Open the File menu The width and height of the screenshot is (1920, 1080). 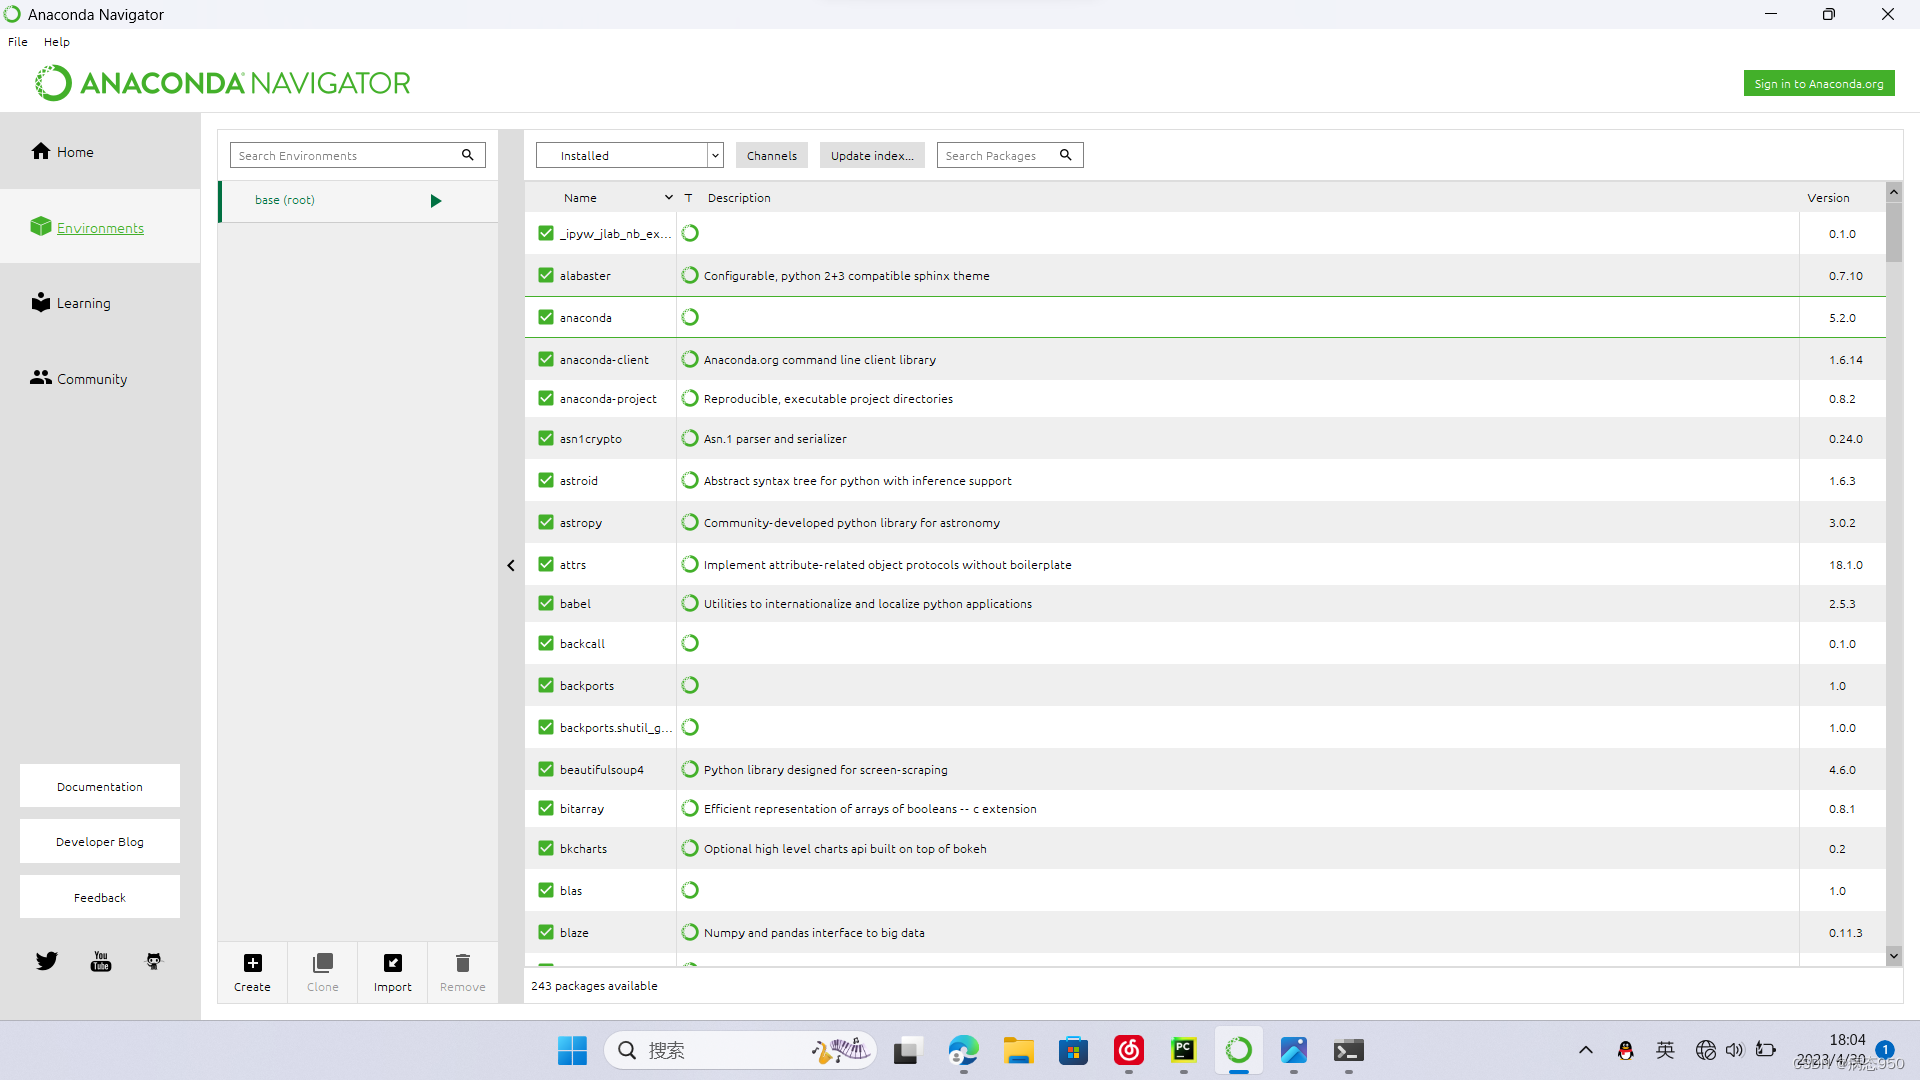(x=18, y=42)
